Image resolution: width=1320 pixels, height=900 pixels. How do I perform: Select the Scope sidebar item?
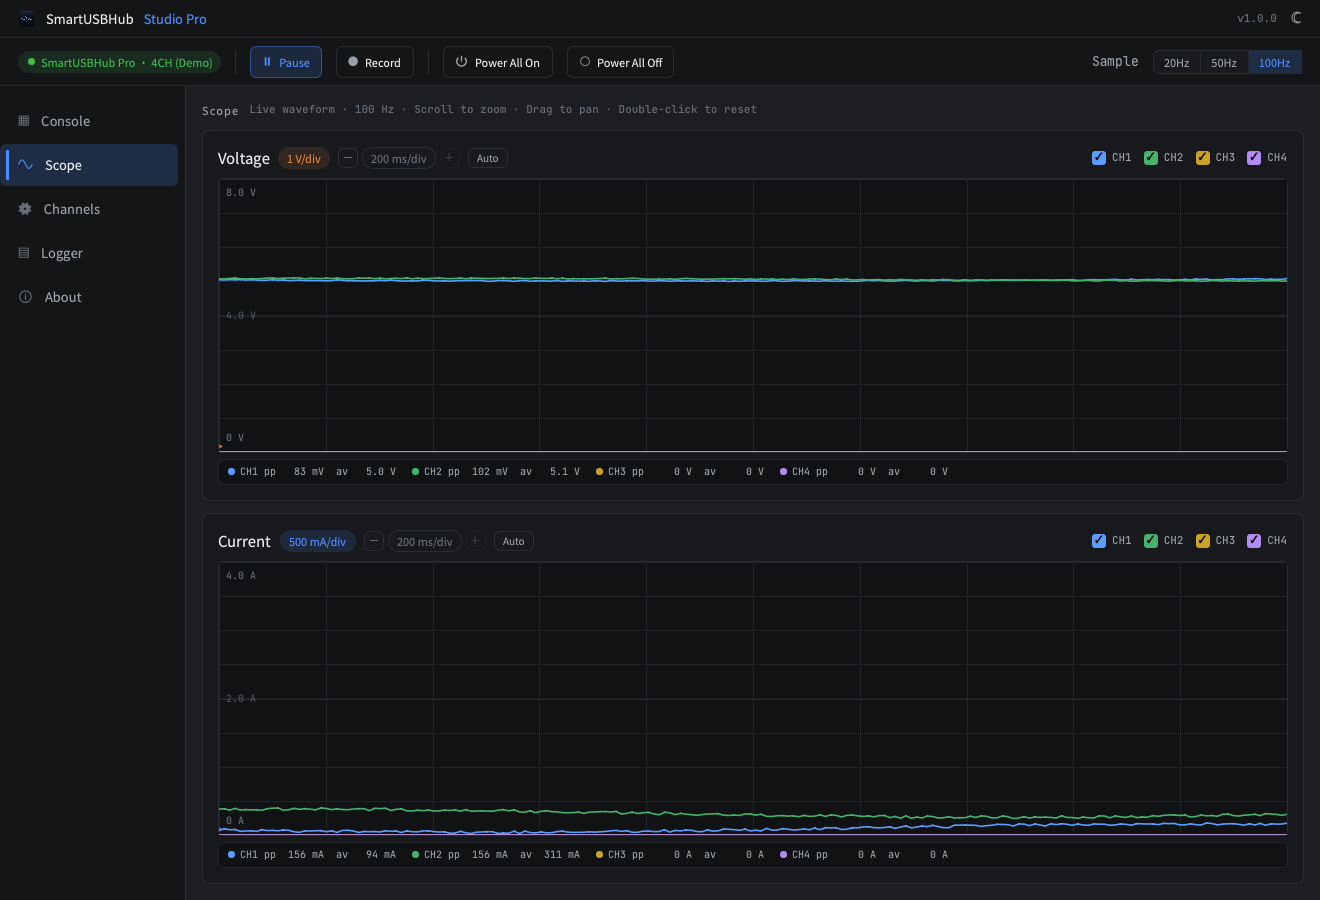pos(89,165)
